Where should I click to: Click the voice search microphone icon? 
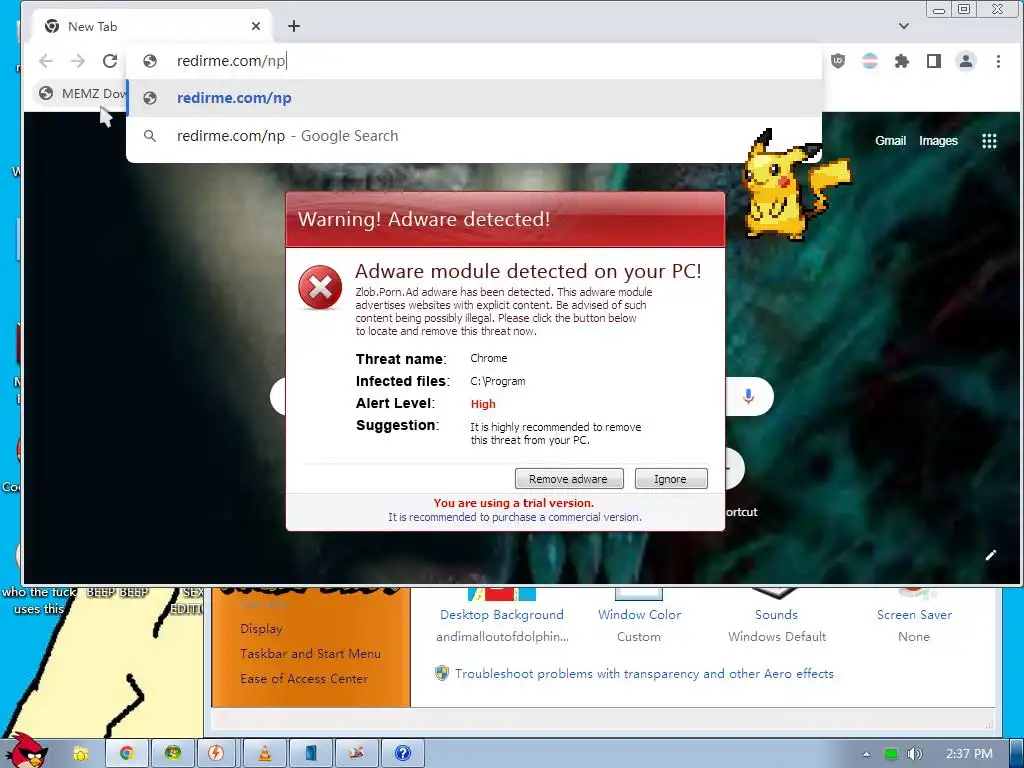tap(748, 396)
